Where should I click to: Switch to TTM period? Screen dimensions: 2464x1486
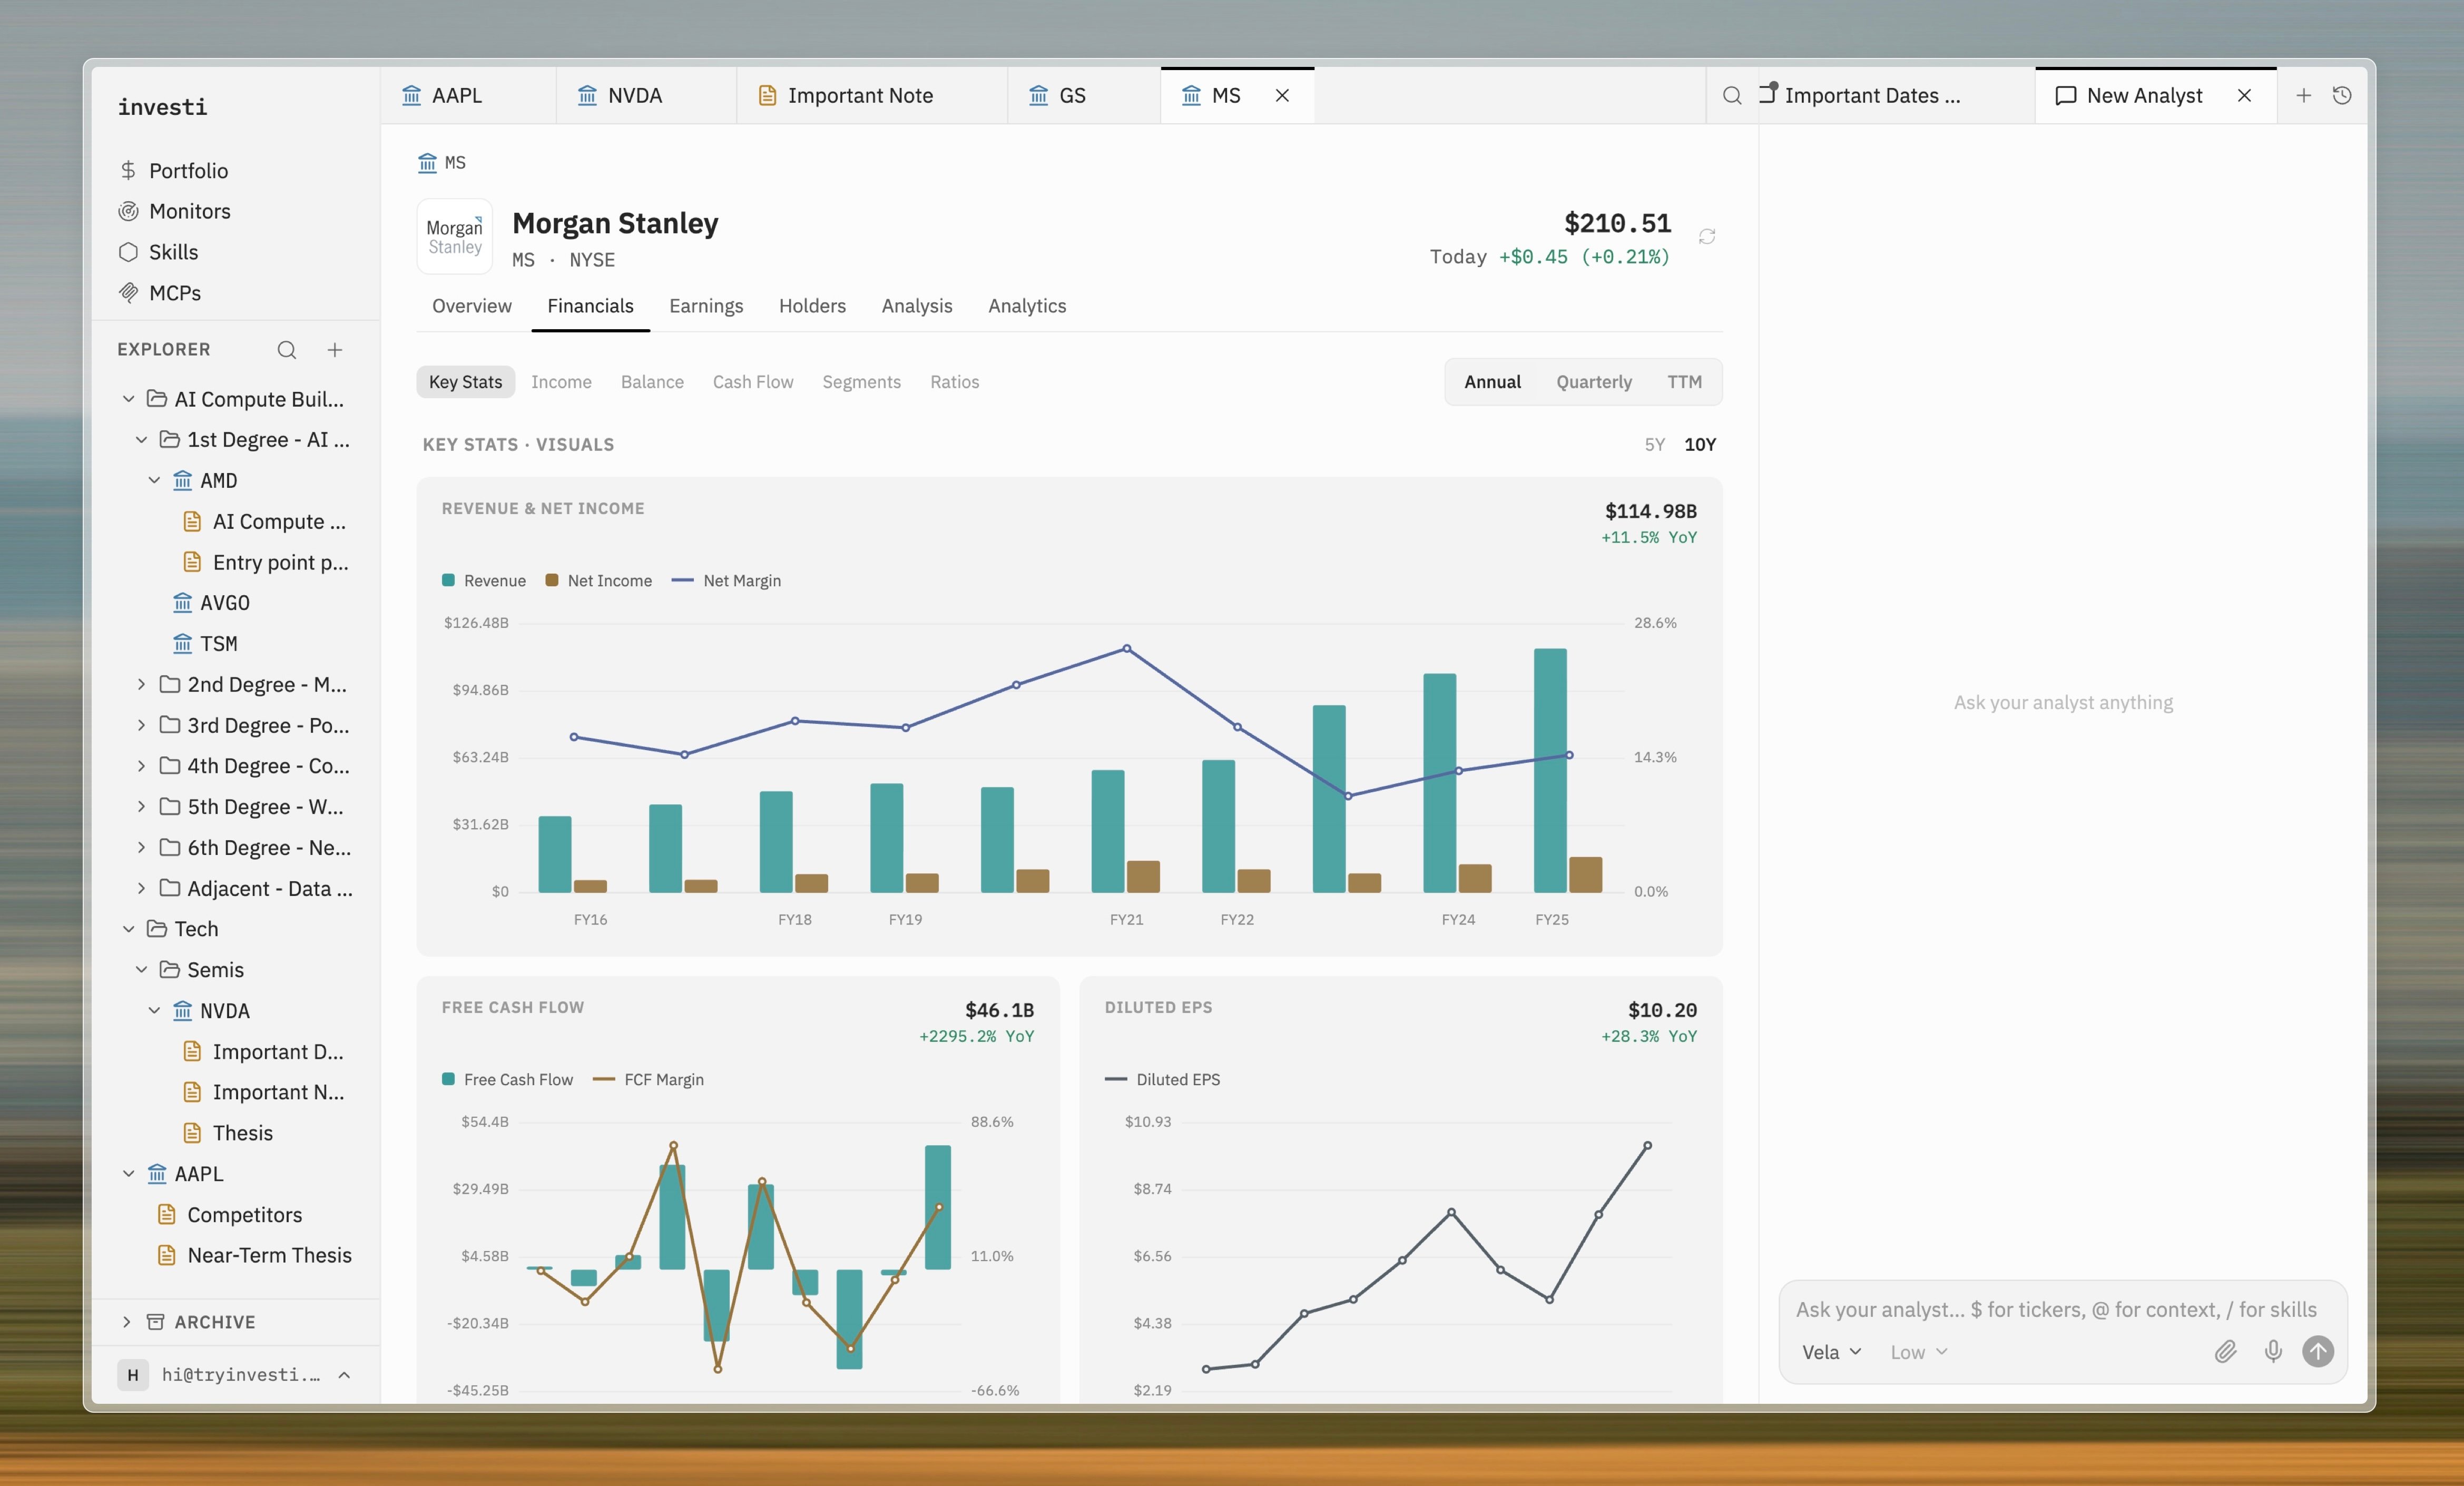coord(1684,382)
